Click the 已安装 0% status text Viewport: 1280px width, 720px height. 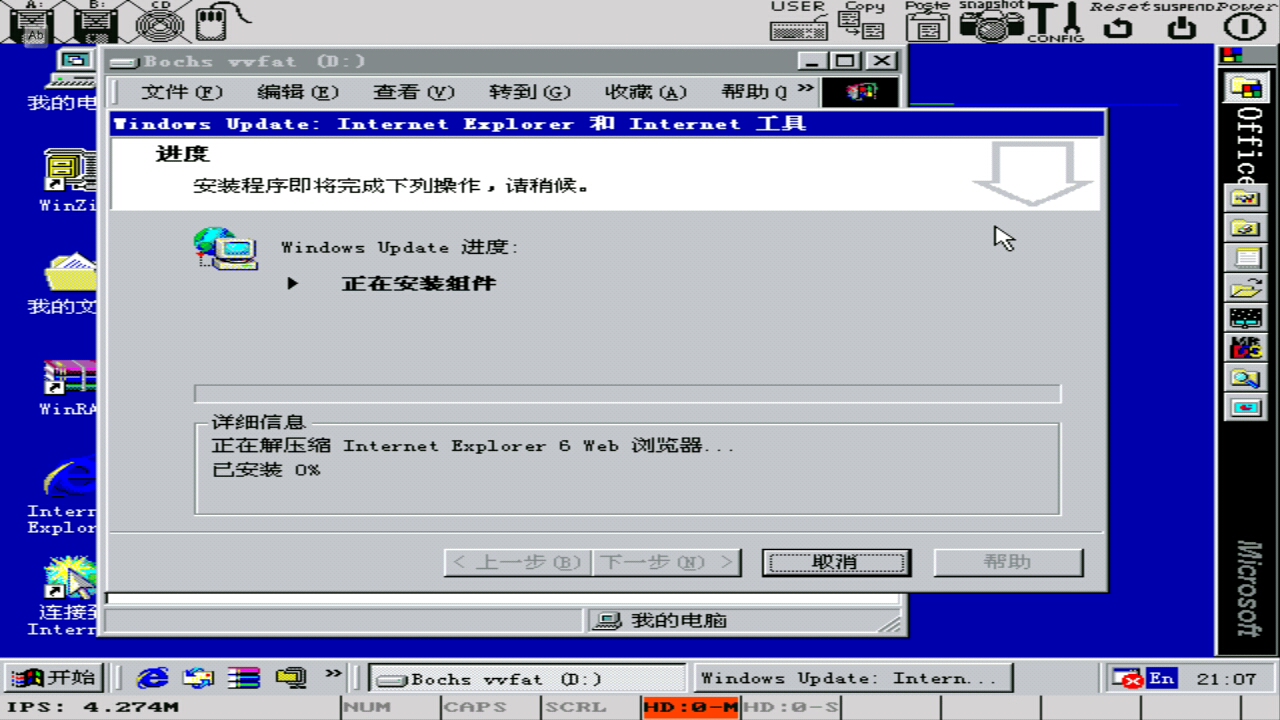[x=266, y=469]
